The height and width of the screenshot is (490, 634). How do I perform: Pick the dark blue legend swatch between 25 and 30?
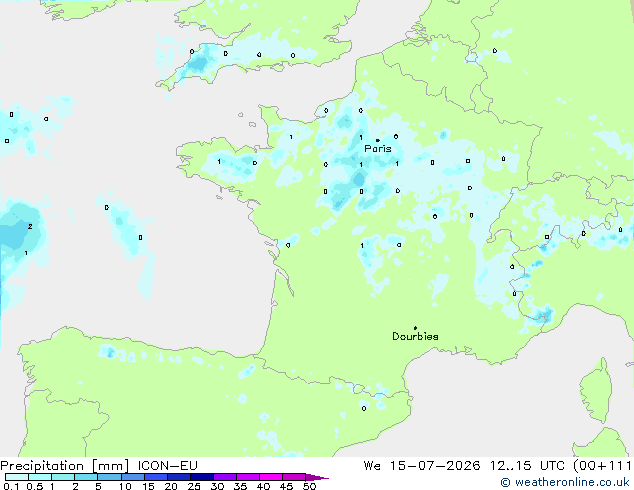pyautogui.click(x=202, y=477)
